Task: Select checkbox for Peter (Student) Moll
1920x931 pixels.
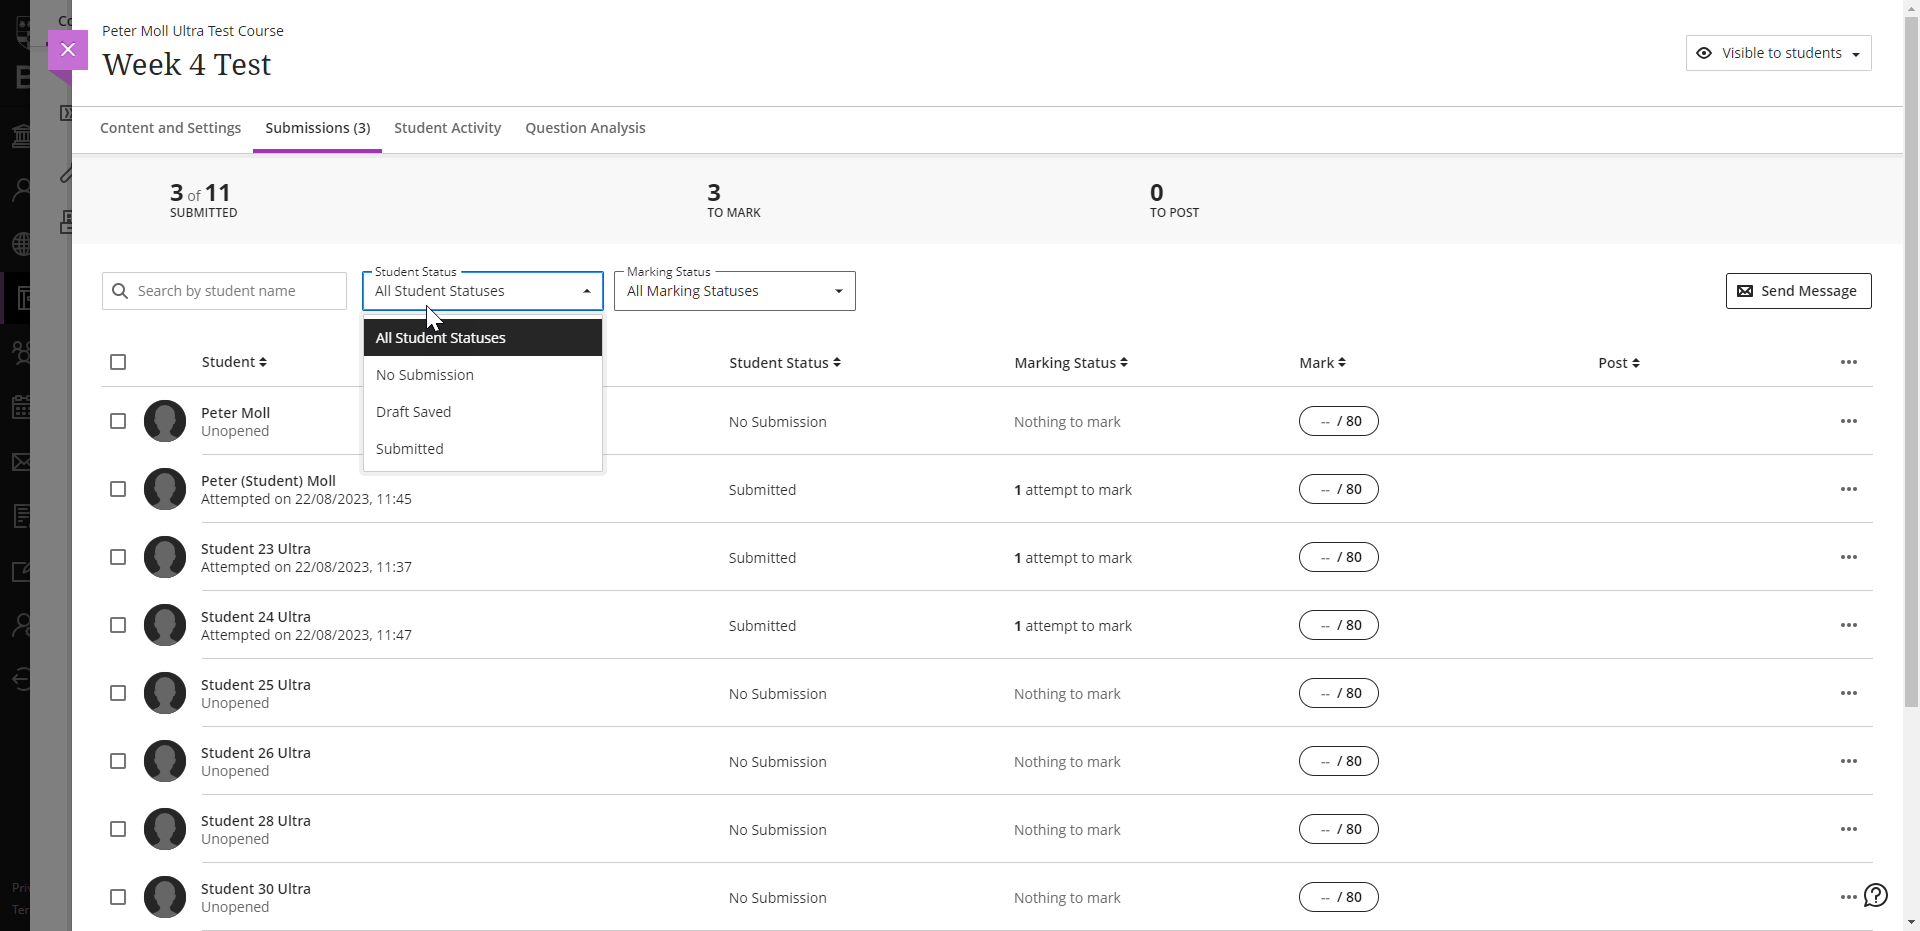Action: [x=118, y=489]
